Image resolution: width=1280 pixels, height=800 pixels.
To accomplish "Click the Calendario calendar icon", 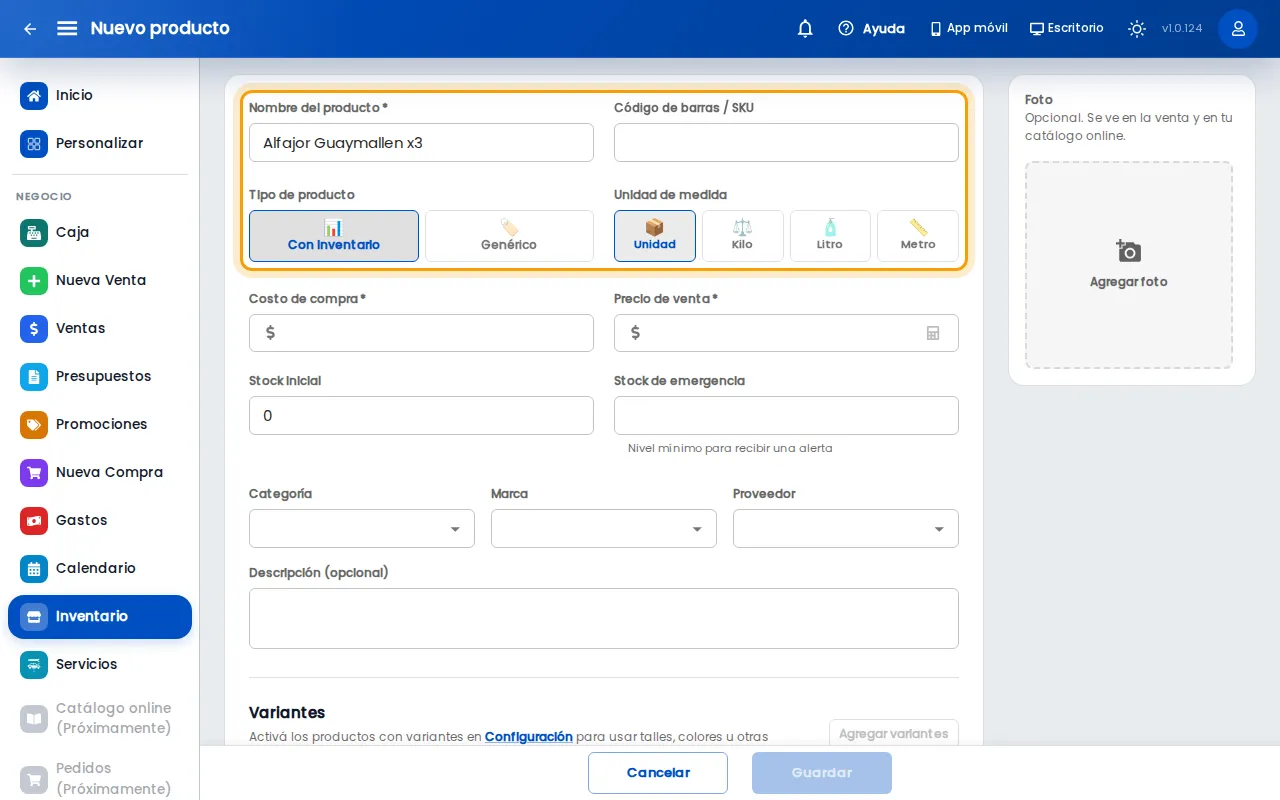I will 34,569.
